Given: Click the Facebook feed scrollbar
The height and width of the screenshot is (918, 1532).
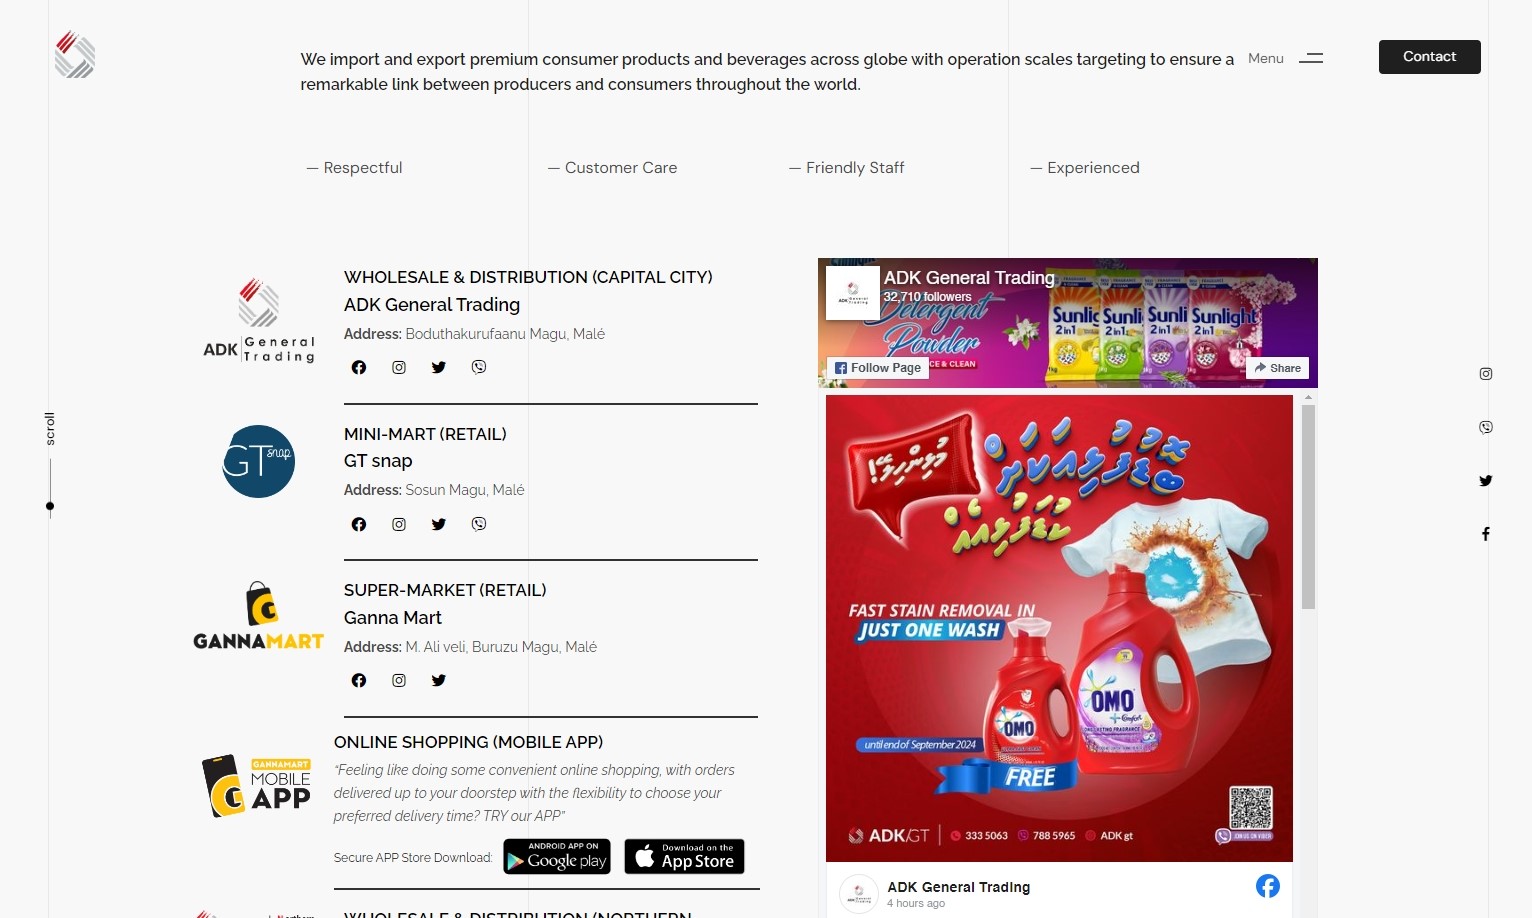Looking at the screenshot, I should pyautogui.click(x=1308, y=505).
